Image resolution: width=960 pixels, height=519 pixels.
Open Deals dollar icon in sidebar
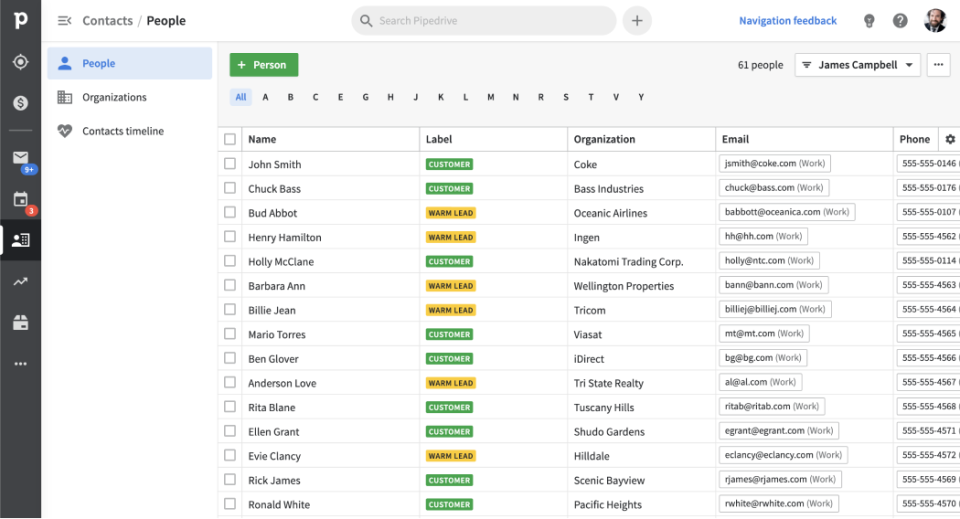[x=20, y=103]
